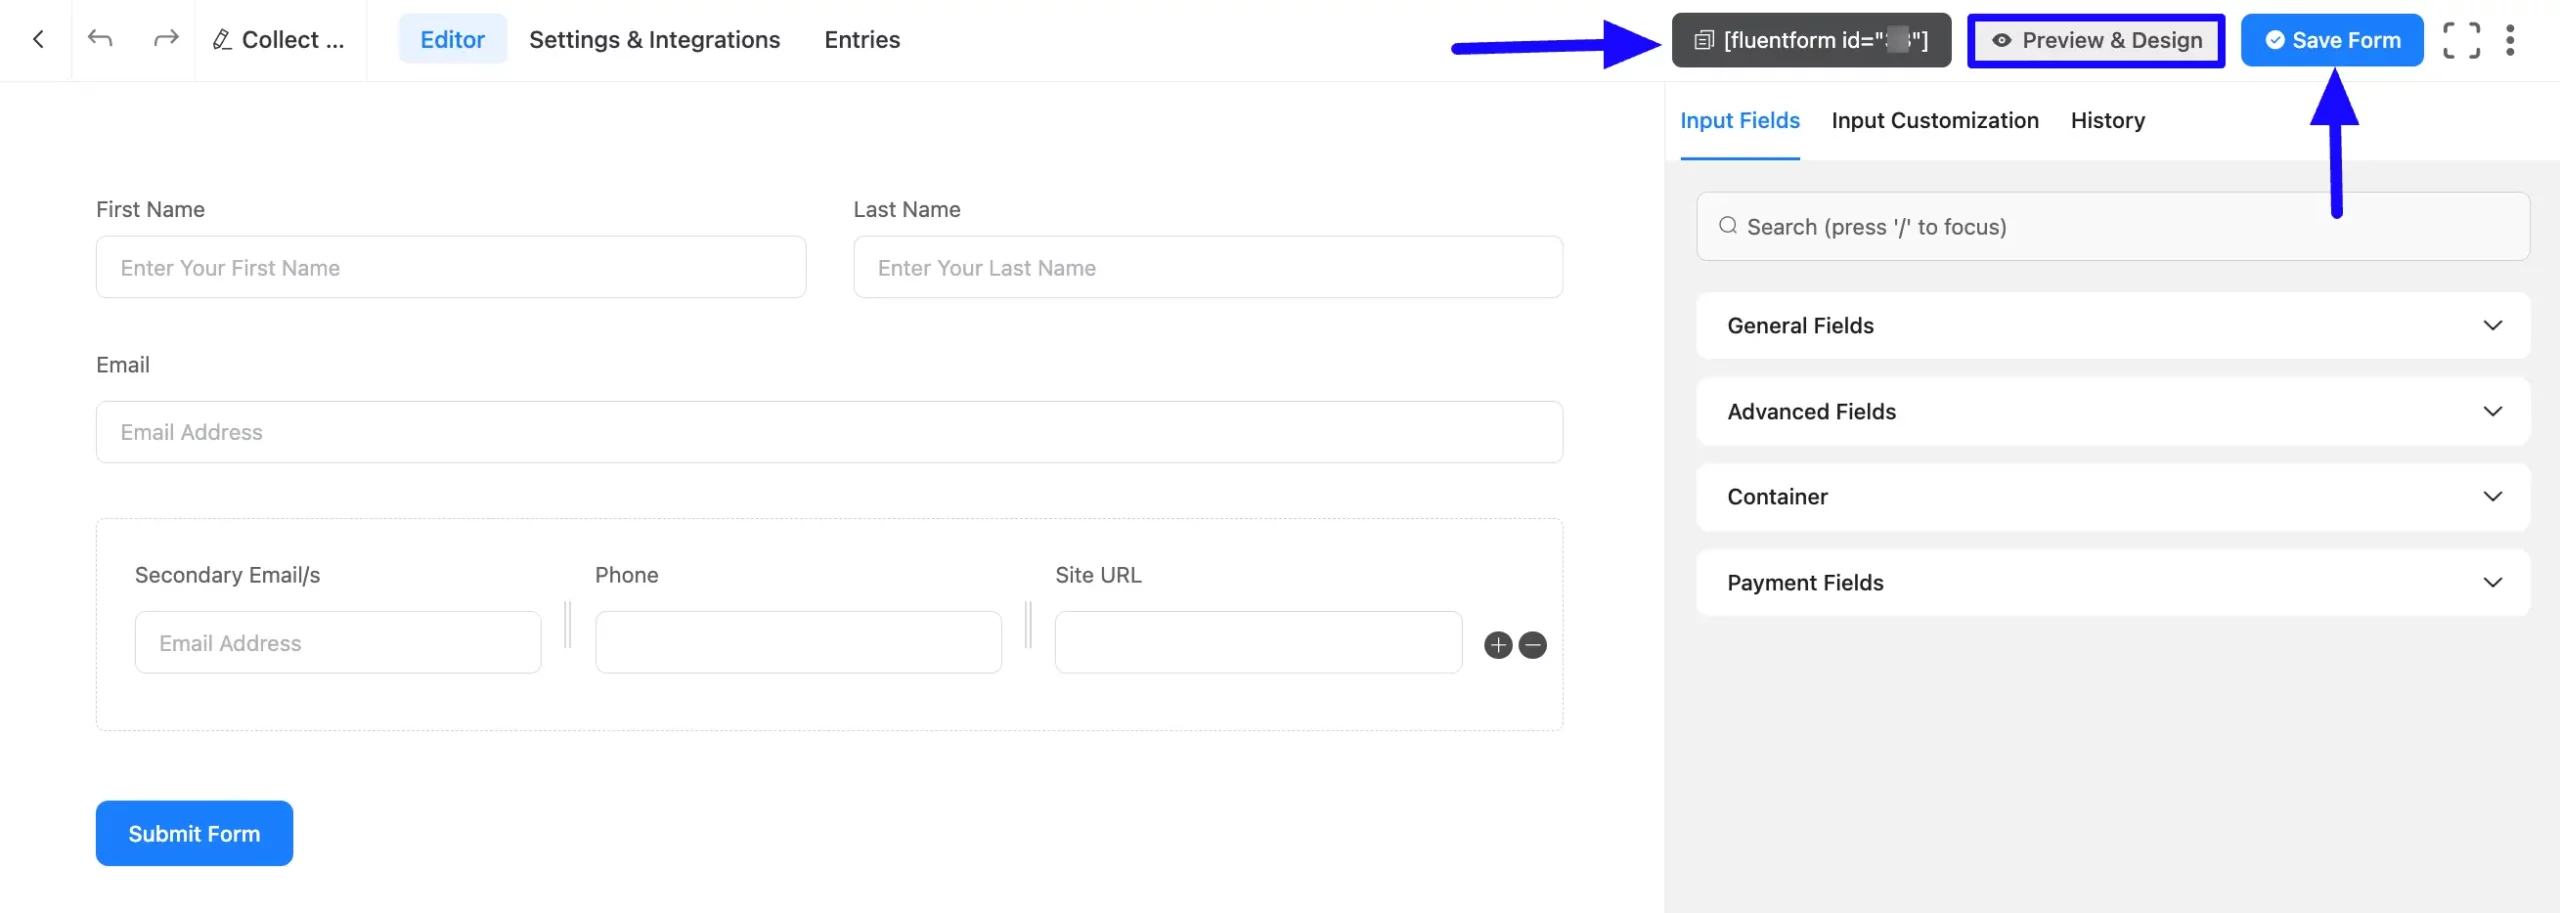Expand the General Fields section
2560x913 pixels.
[2113, 326]
